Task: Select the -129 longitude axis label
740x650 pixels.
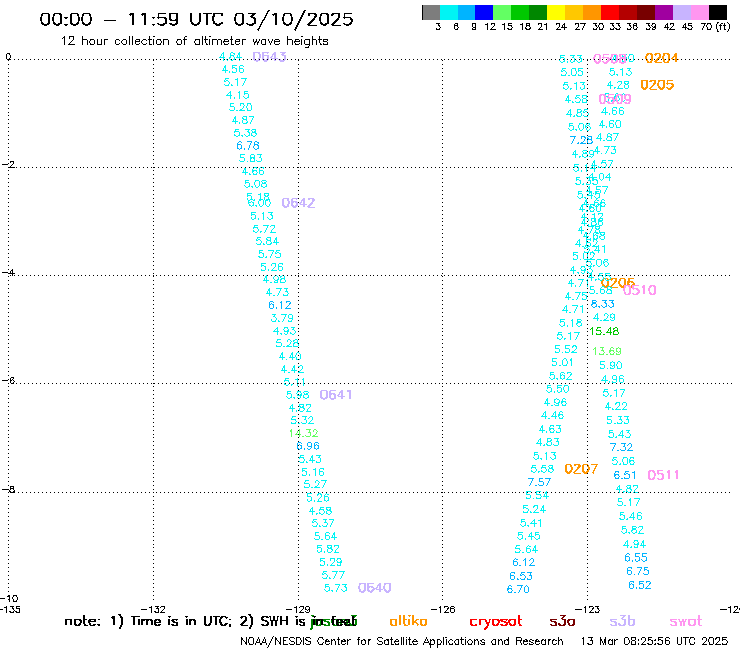Action: pyautogui.click(x=298, y=609)
